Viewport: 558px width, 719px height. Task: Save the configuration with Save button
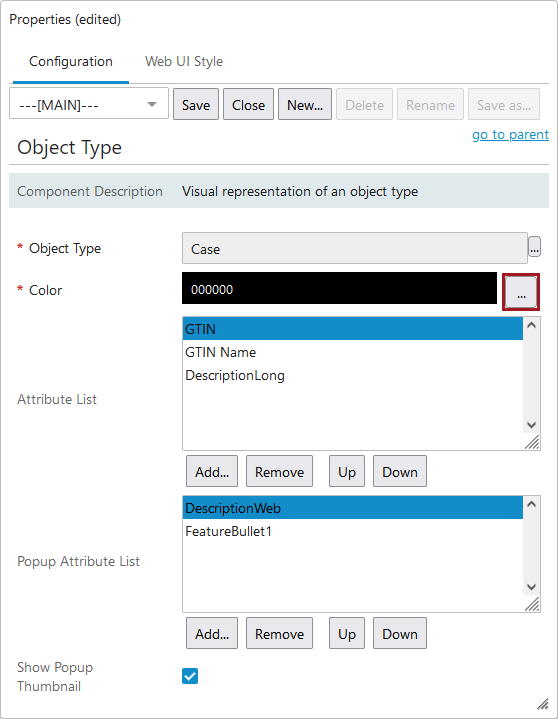[x=196, y=105]
